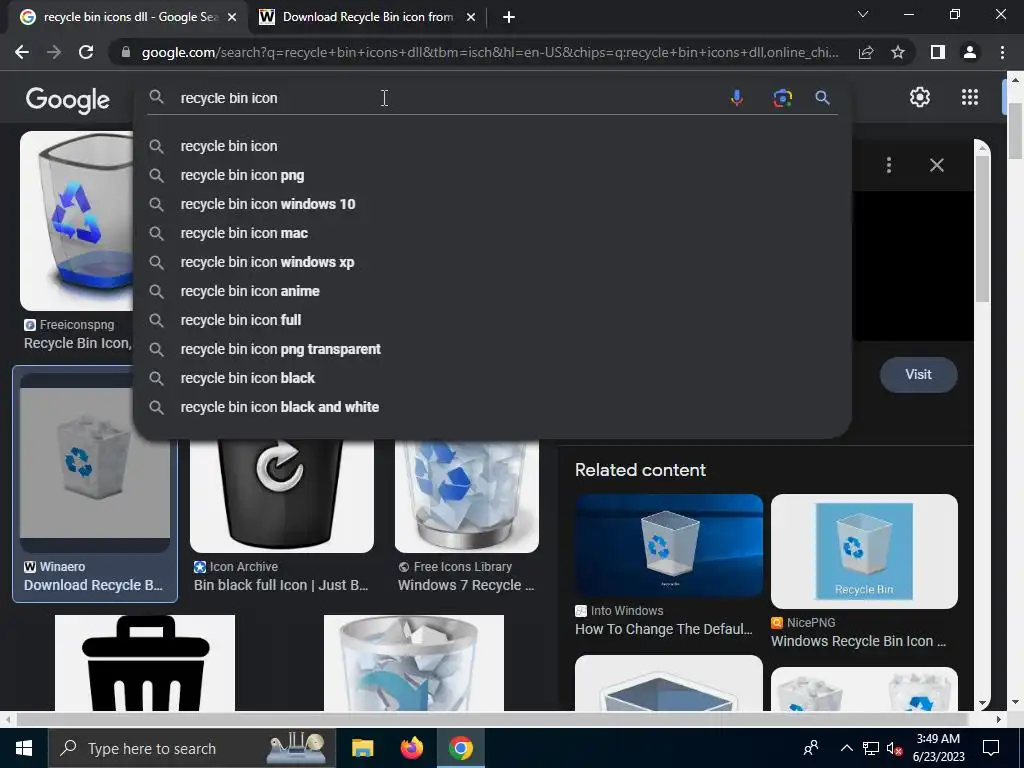Close the image preview panel
The width and height of the screenshot is (1024, 768).
[936, 165]
